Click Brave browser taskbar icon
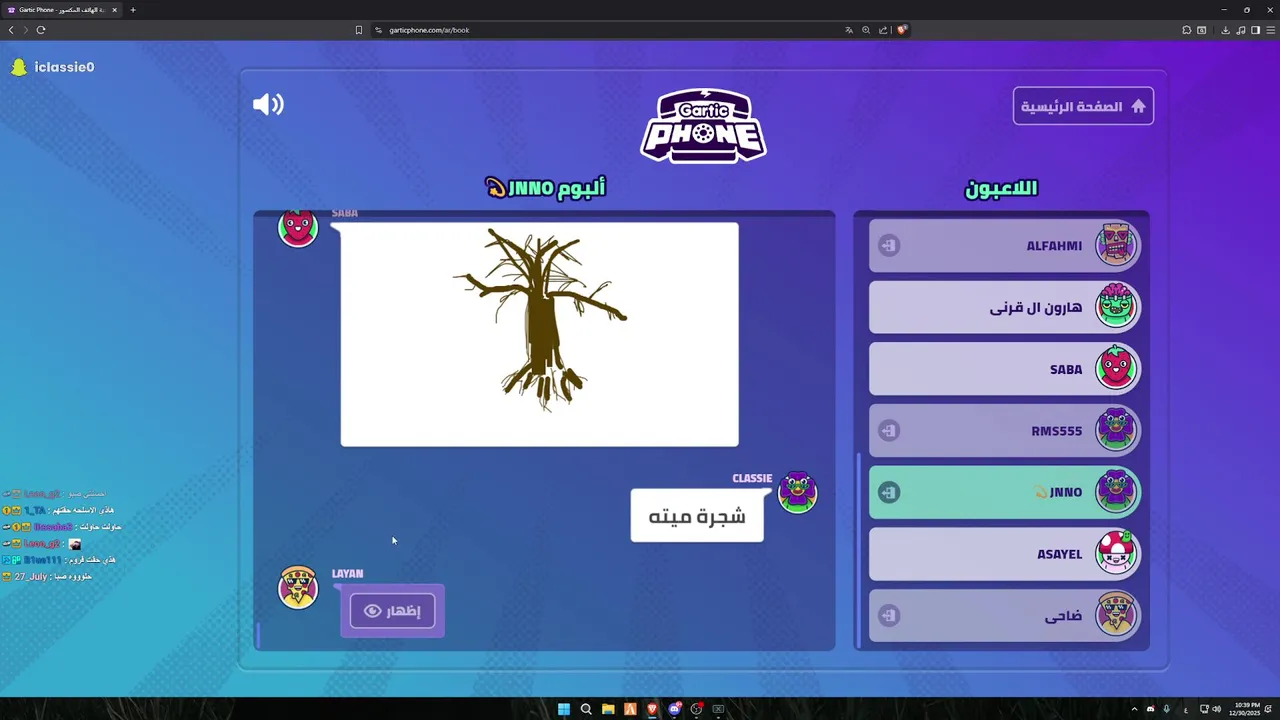This screenshot has height=720, width=1280. pyautogui.click(x=652, y=709)
